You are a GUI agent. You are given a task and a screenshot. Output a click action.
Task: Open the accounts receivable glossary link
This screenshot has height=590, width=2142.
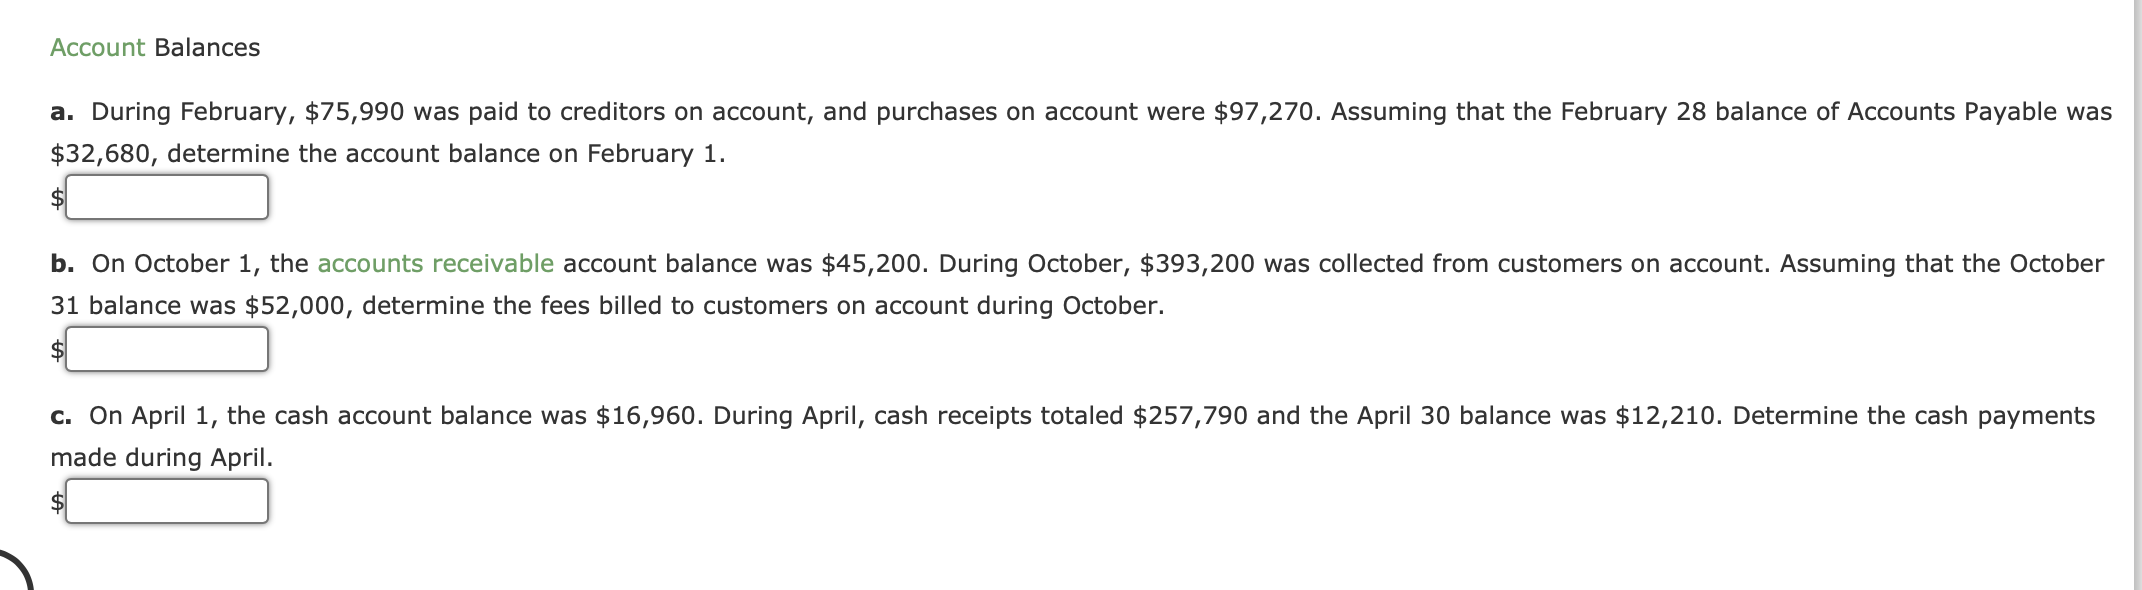point(435,264)
